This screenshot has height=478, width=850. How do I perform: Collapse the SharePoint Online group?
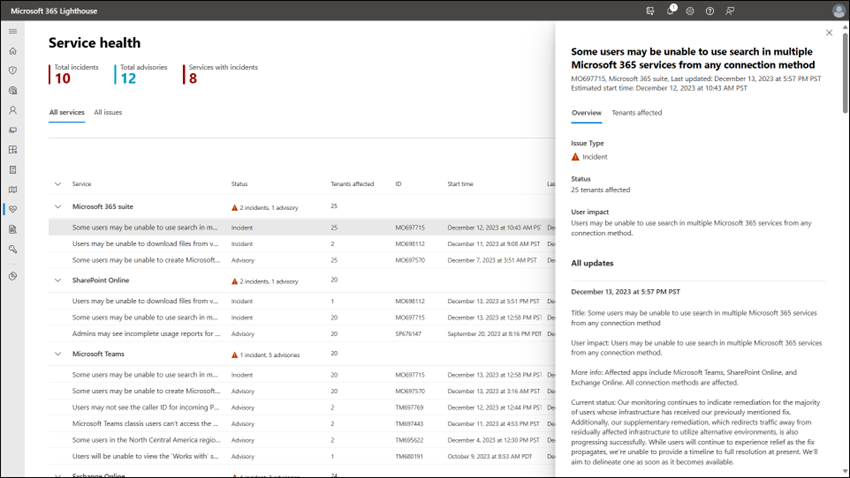(57, 280)
